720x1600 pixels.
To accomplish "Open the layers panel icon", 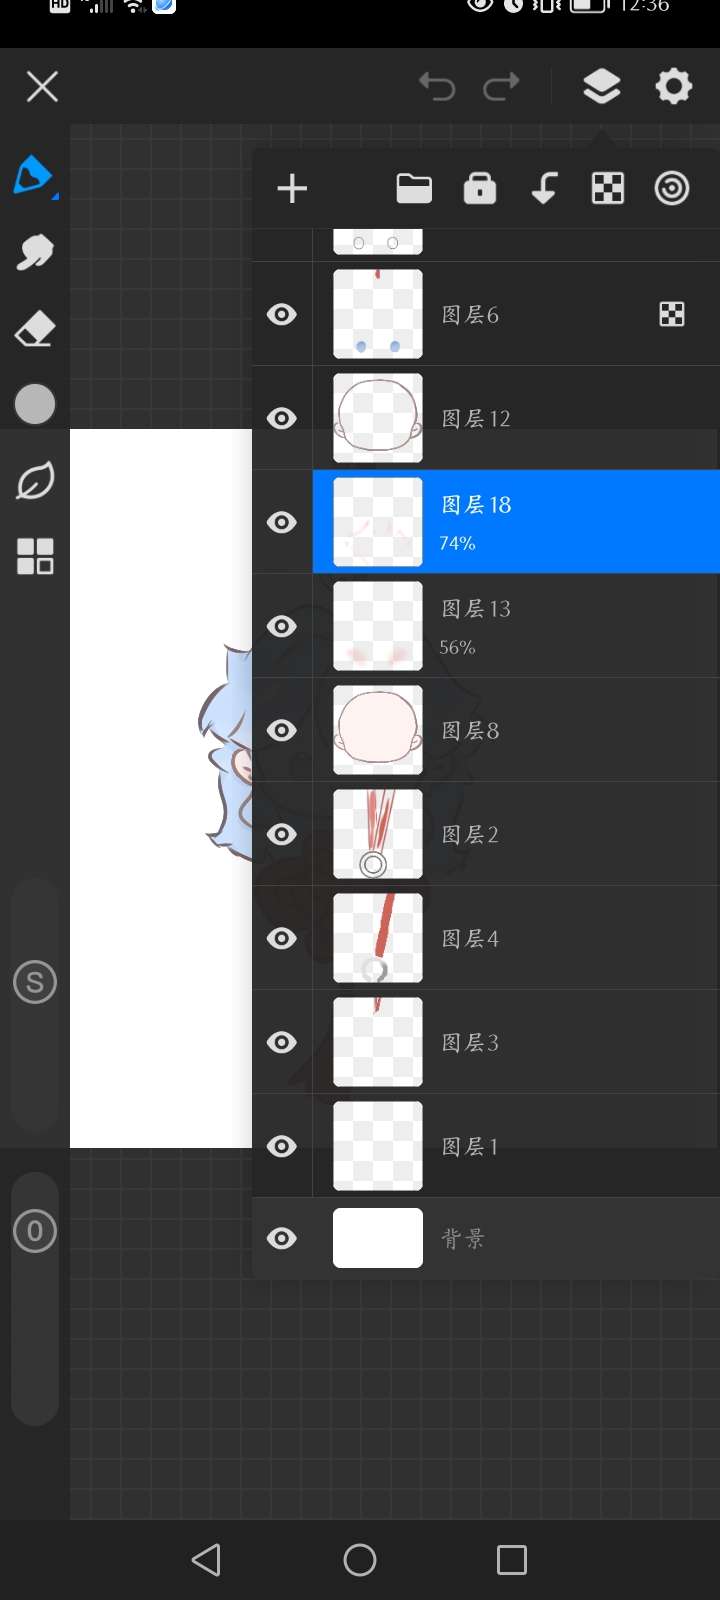I will tap(601, 87).
